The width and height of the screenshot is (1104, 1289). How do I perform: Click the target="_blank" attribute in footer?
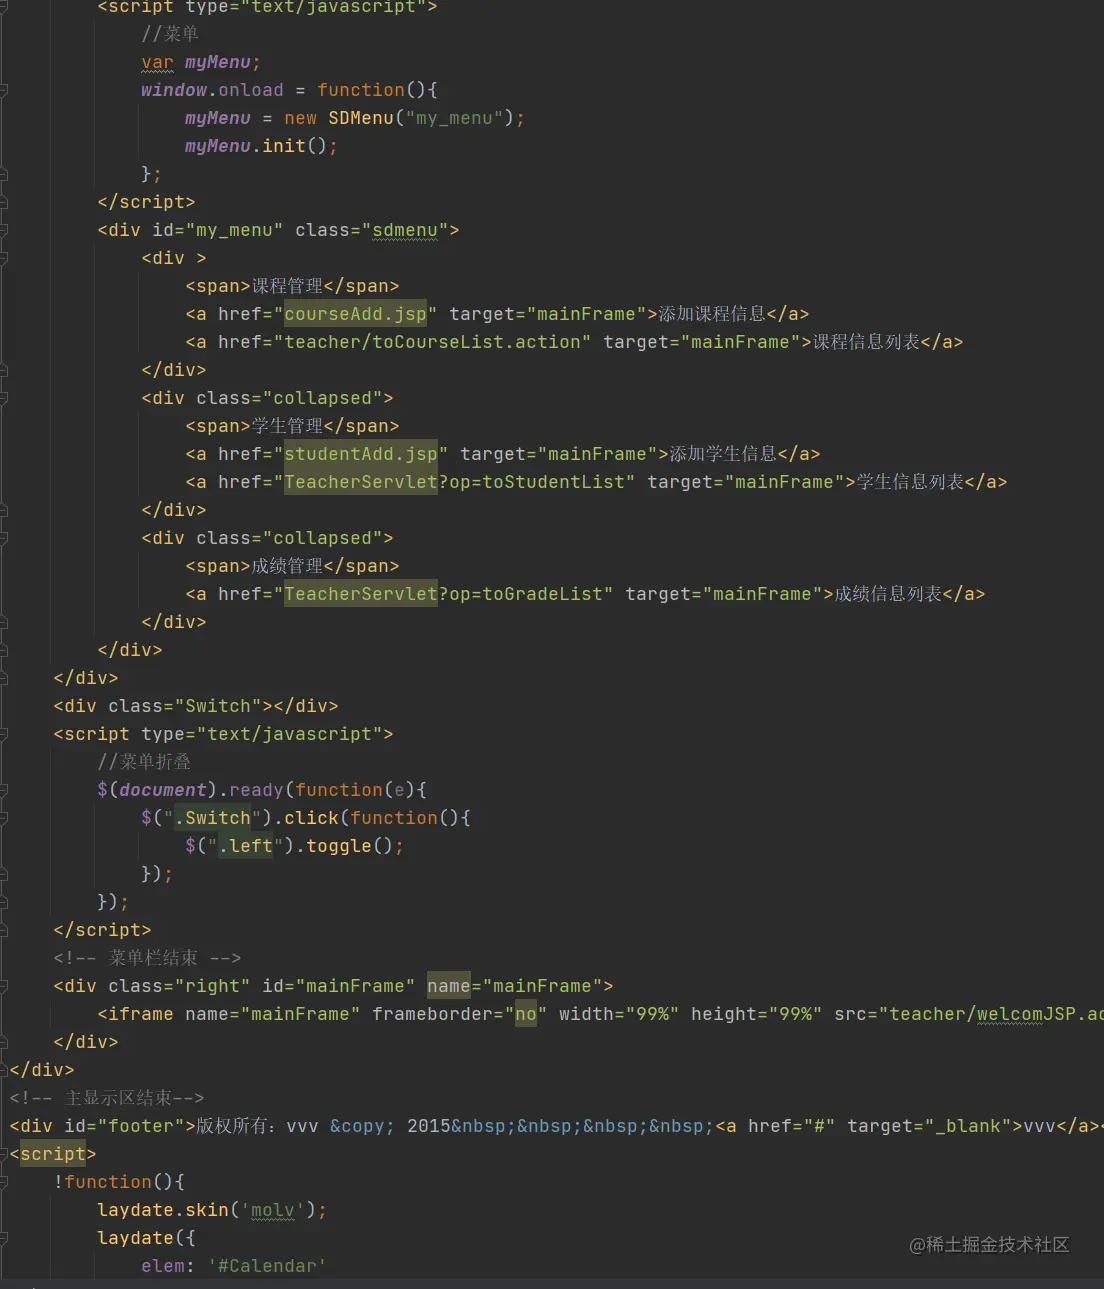[x=929, y=1126]
